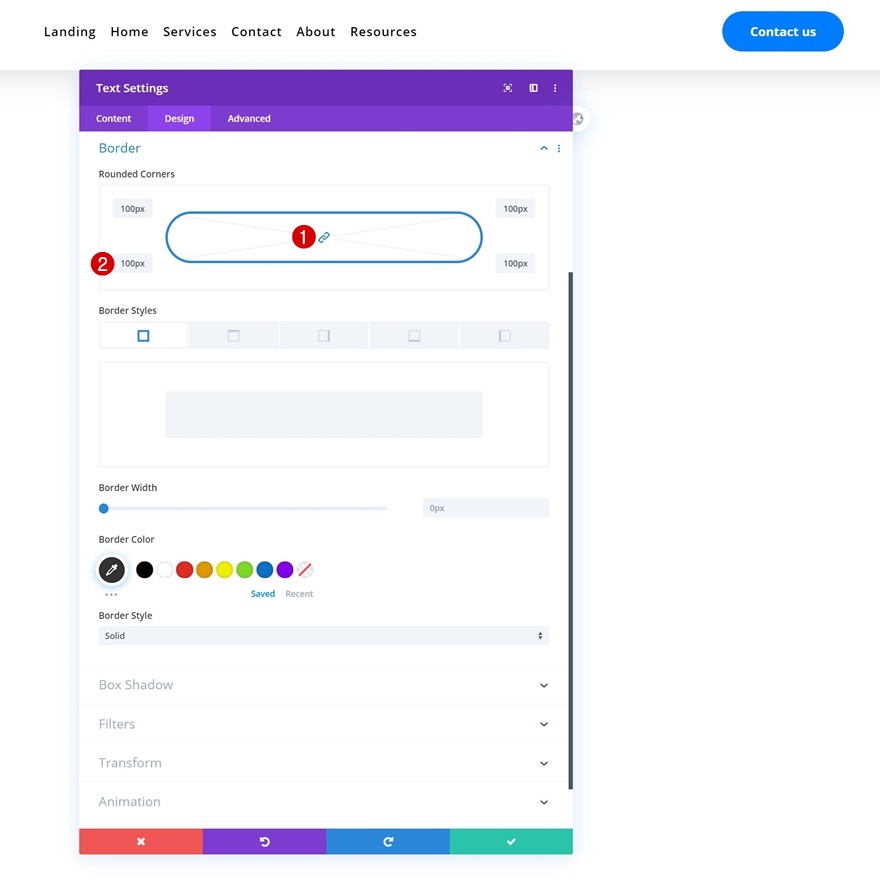
Task: Toggle the split view columns icon
Action: [533, 88]
